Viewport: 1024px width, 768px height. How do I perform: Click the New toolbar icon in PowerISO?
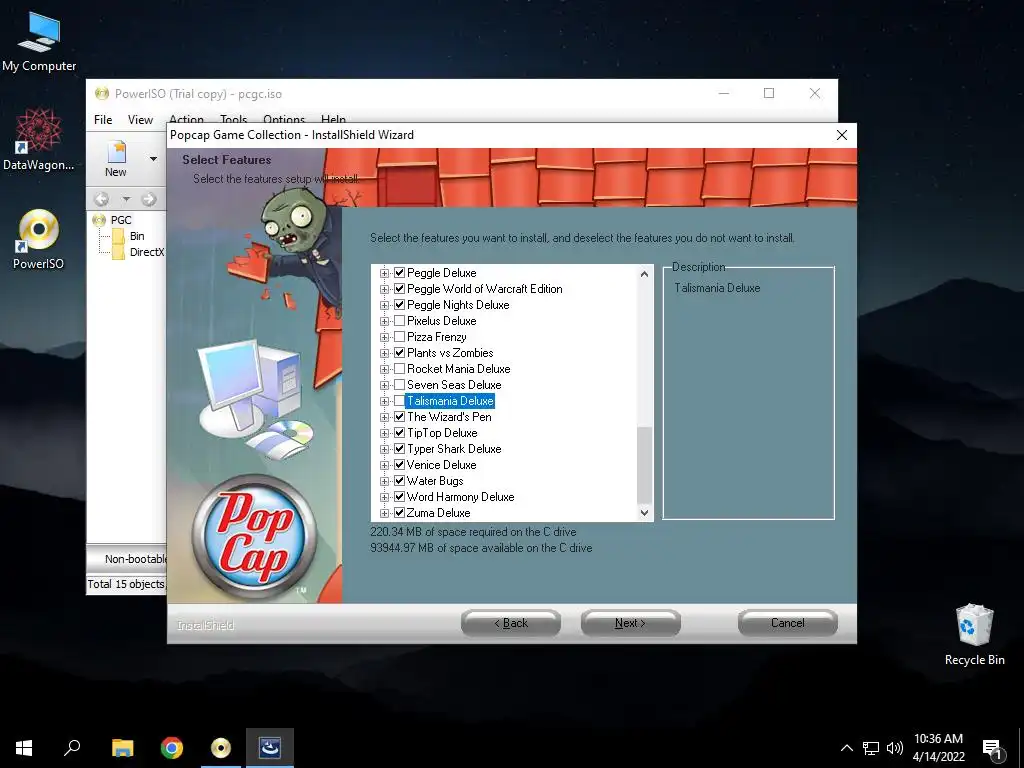(116, 159)
